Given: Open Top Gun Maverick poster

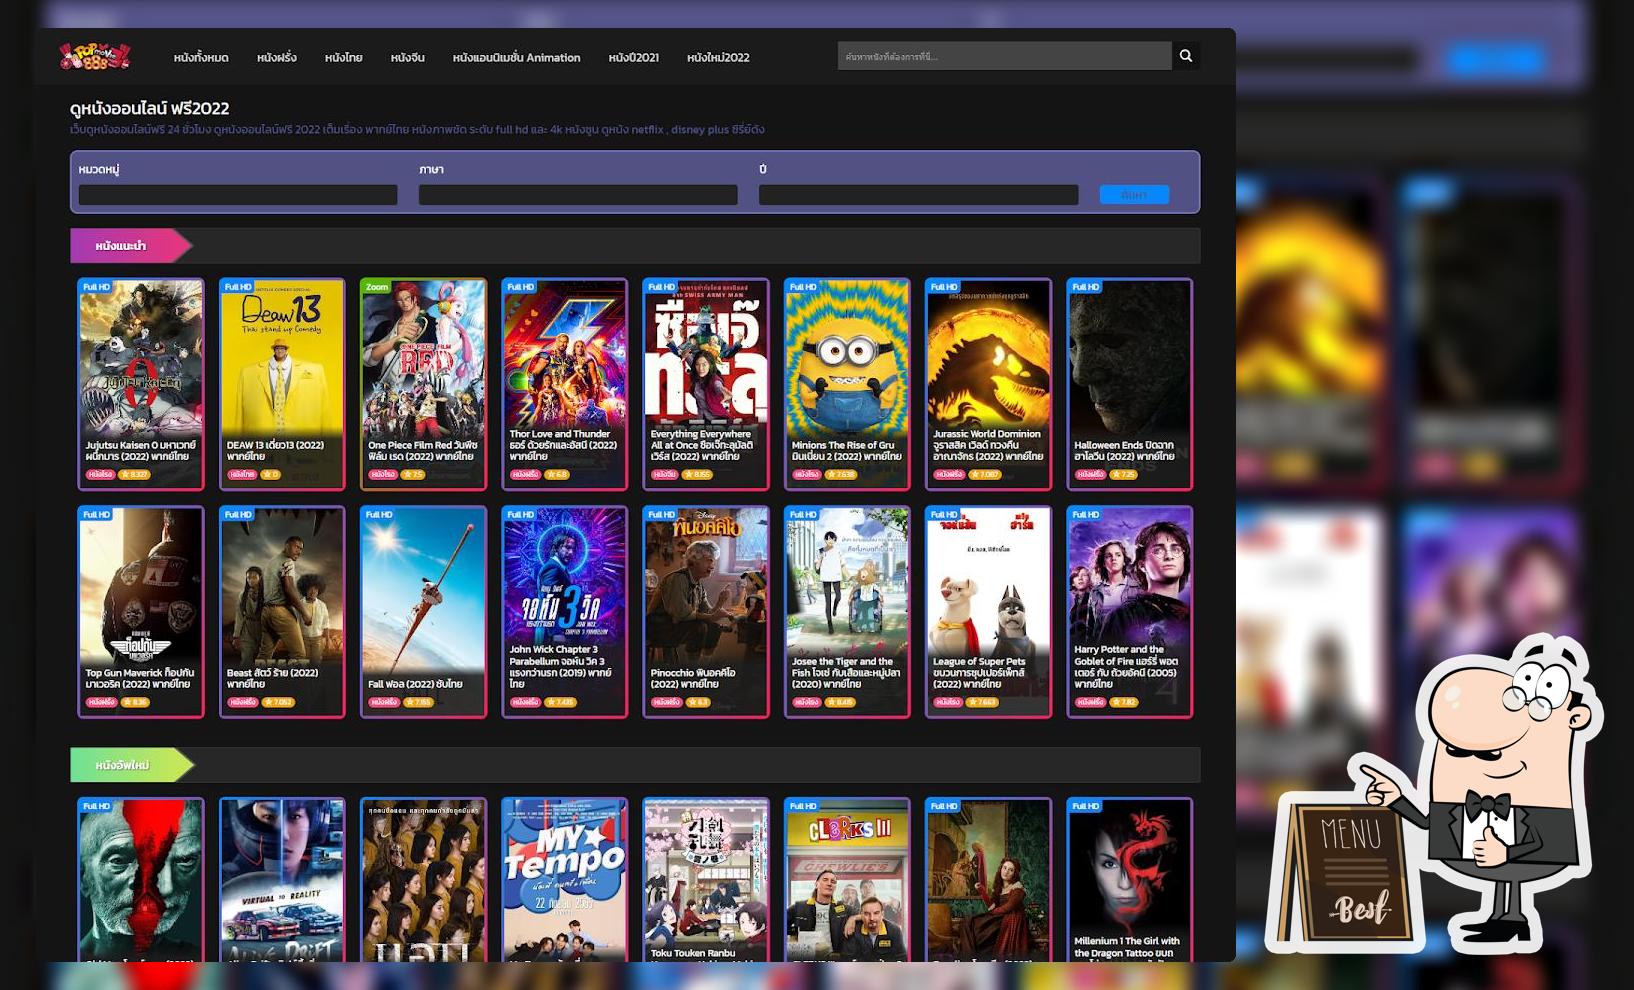Looking at the screenshot, I should point(141,612).
